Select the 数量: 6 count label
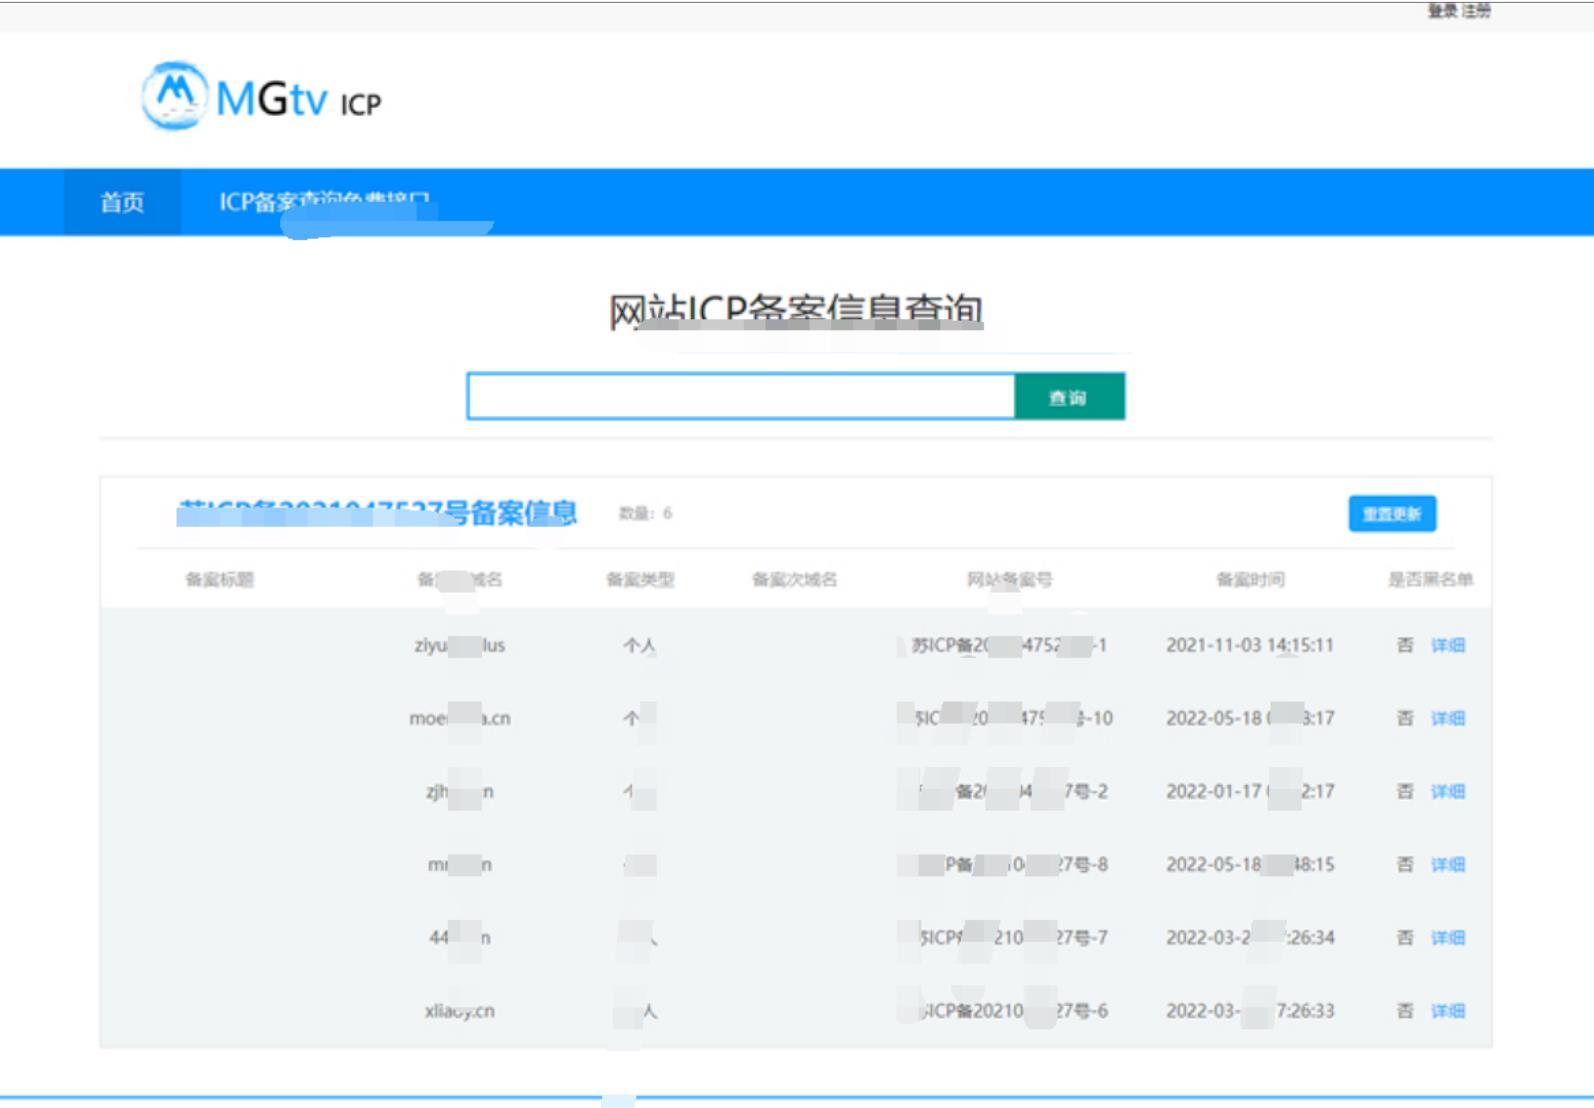Screen dimensions: 1594x1108 (x=645, y=513)
